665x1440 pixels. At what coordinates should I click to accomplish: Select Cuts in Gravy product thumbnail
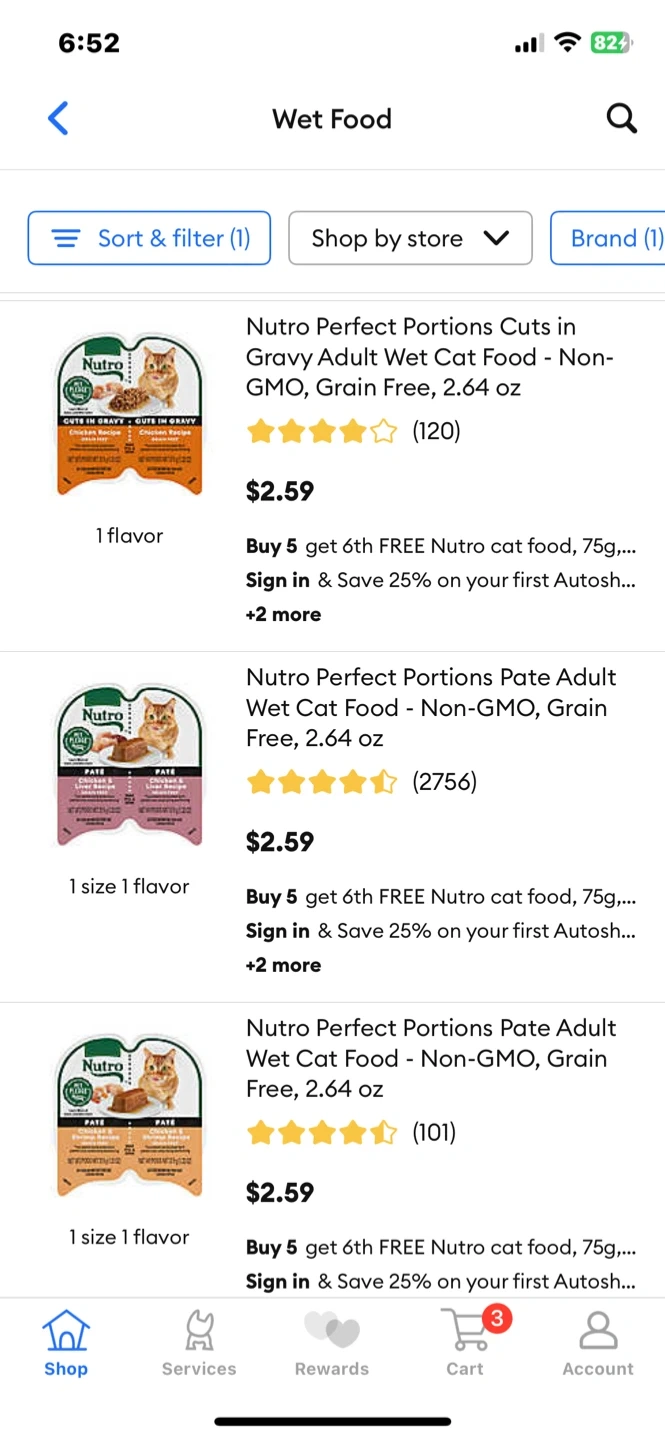pyautogui.click(x=130, y=415)
